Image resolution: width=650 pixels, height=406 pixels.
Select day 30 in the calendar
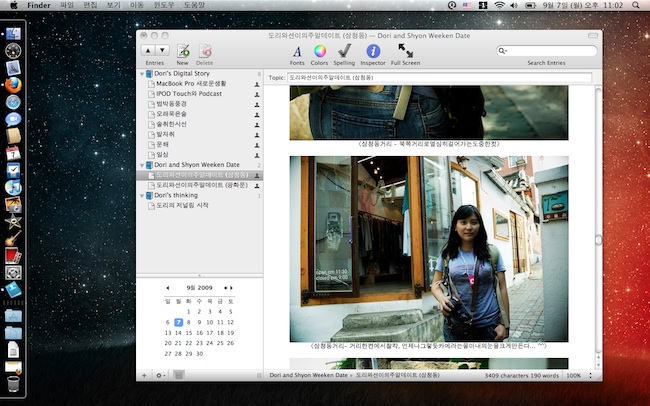coord(199,354)
